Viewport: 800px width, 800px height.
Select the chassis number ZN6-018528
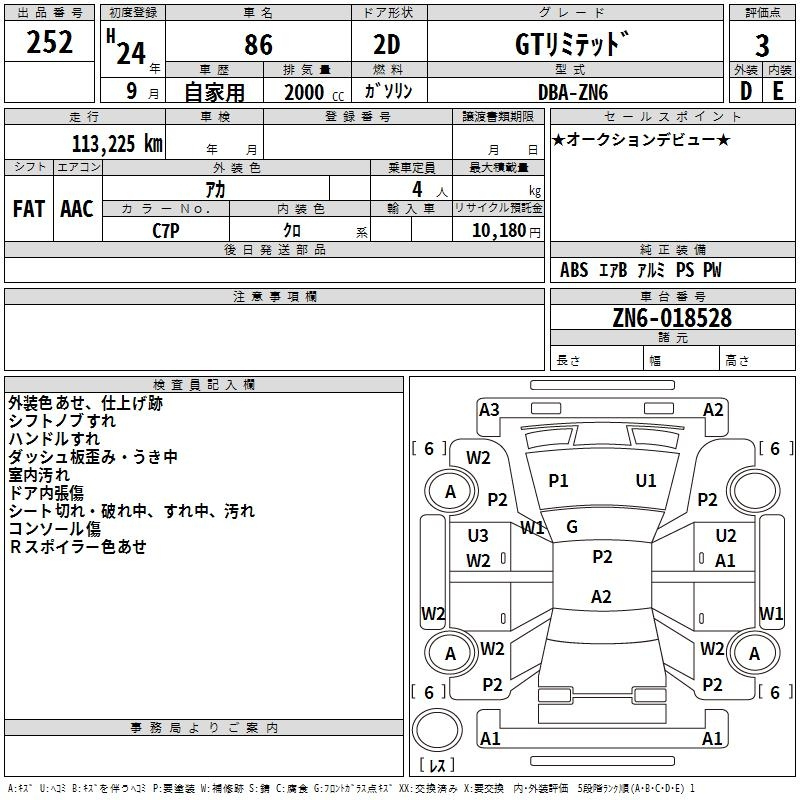tap(672, 318)
